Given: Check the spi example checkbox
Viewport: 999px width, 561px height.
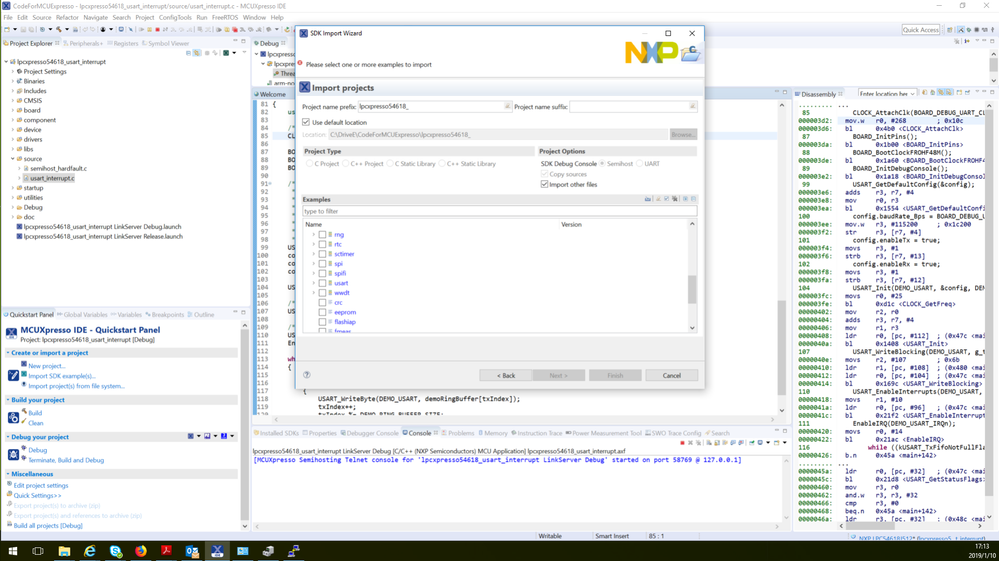Looking at the screenshot, I should pyautogui.click(x=322, y=264).
